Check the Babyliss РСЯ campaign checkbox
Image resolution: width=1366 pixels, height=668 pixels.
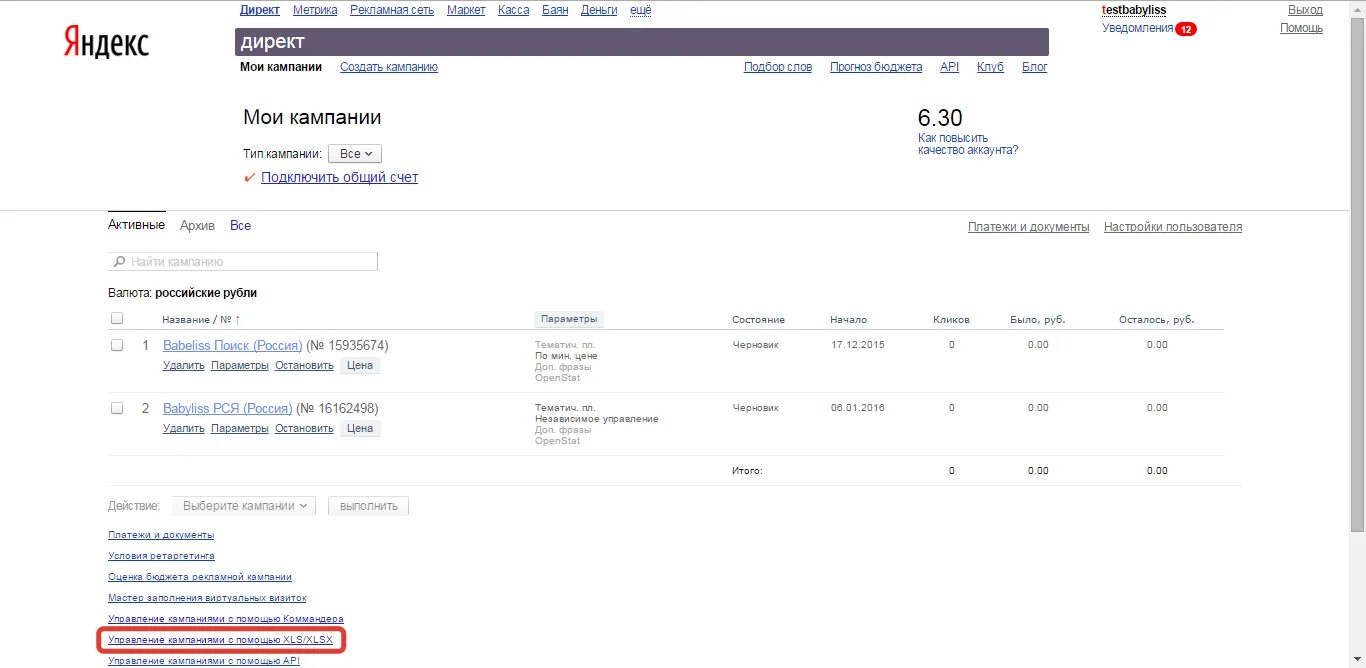click(x=117, y=408)
